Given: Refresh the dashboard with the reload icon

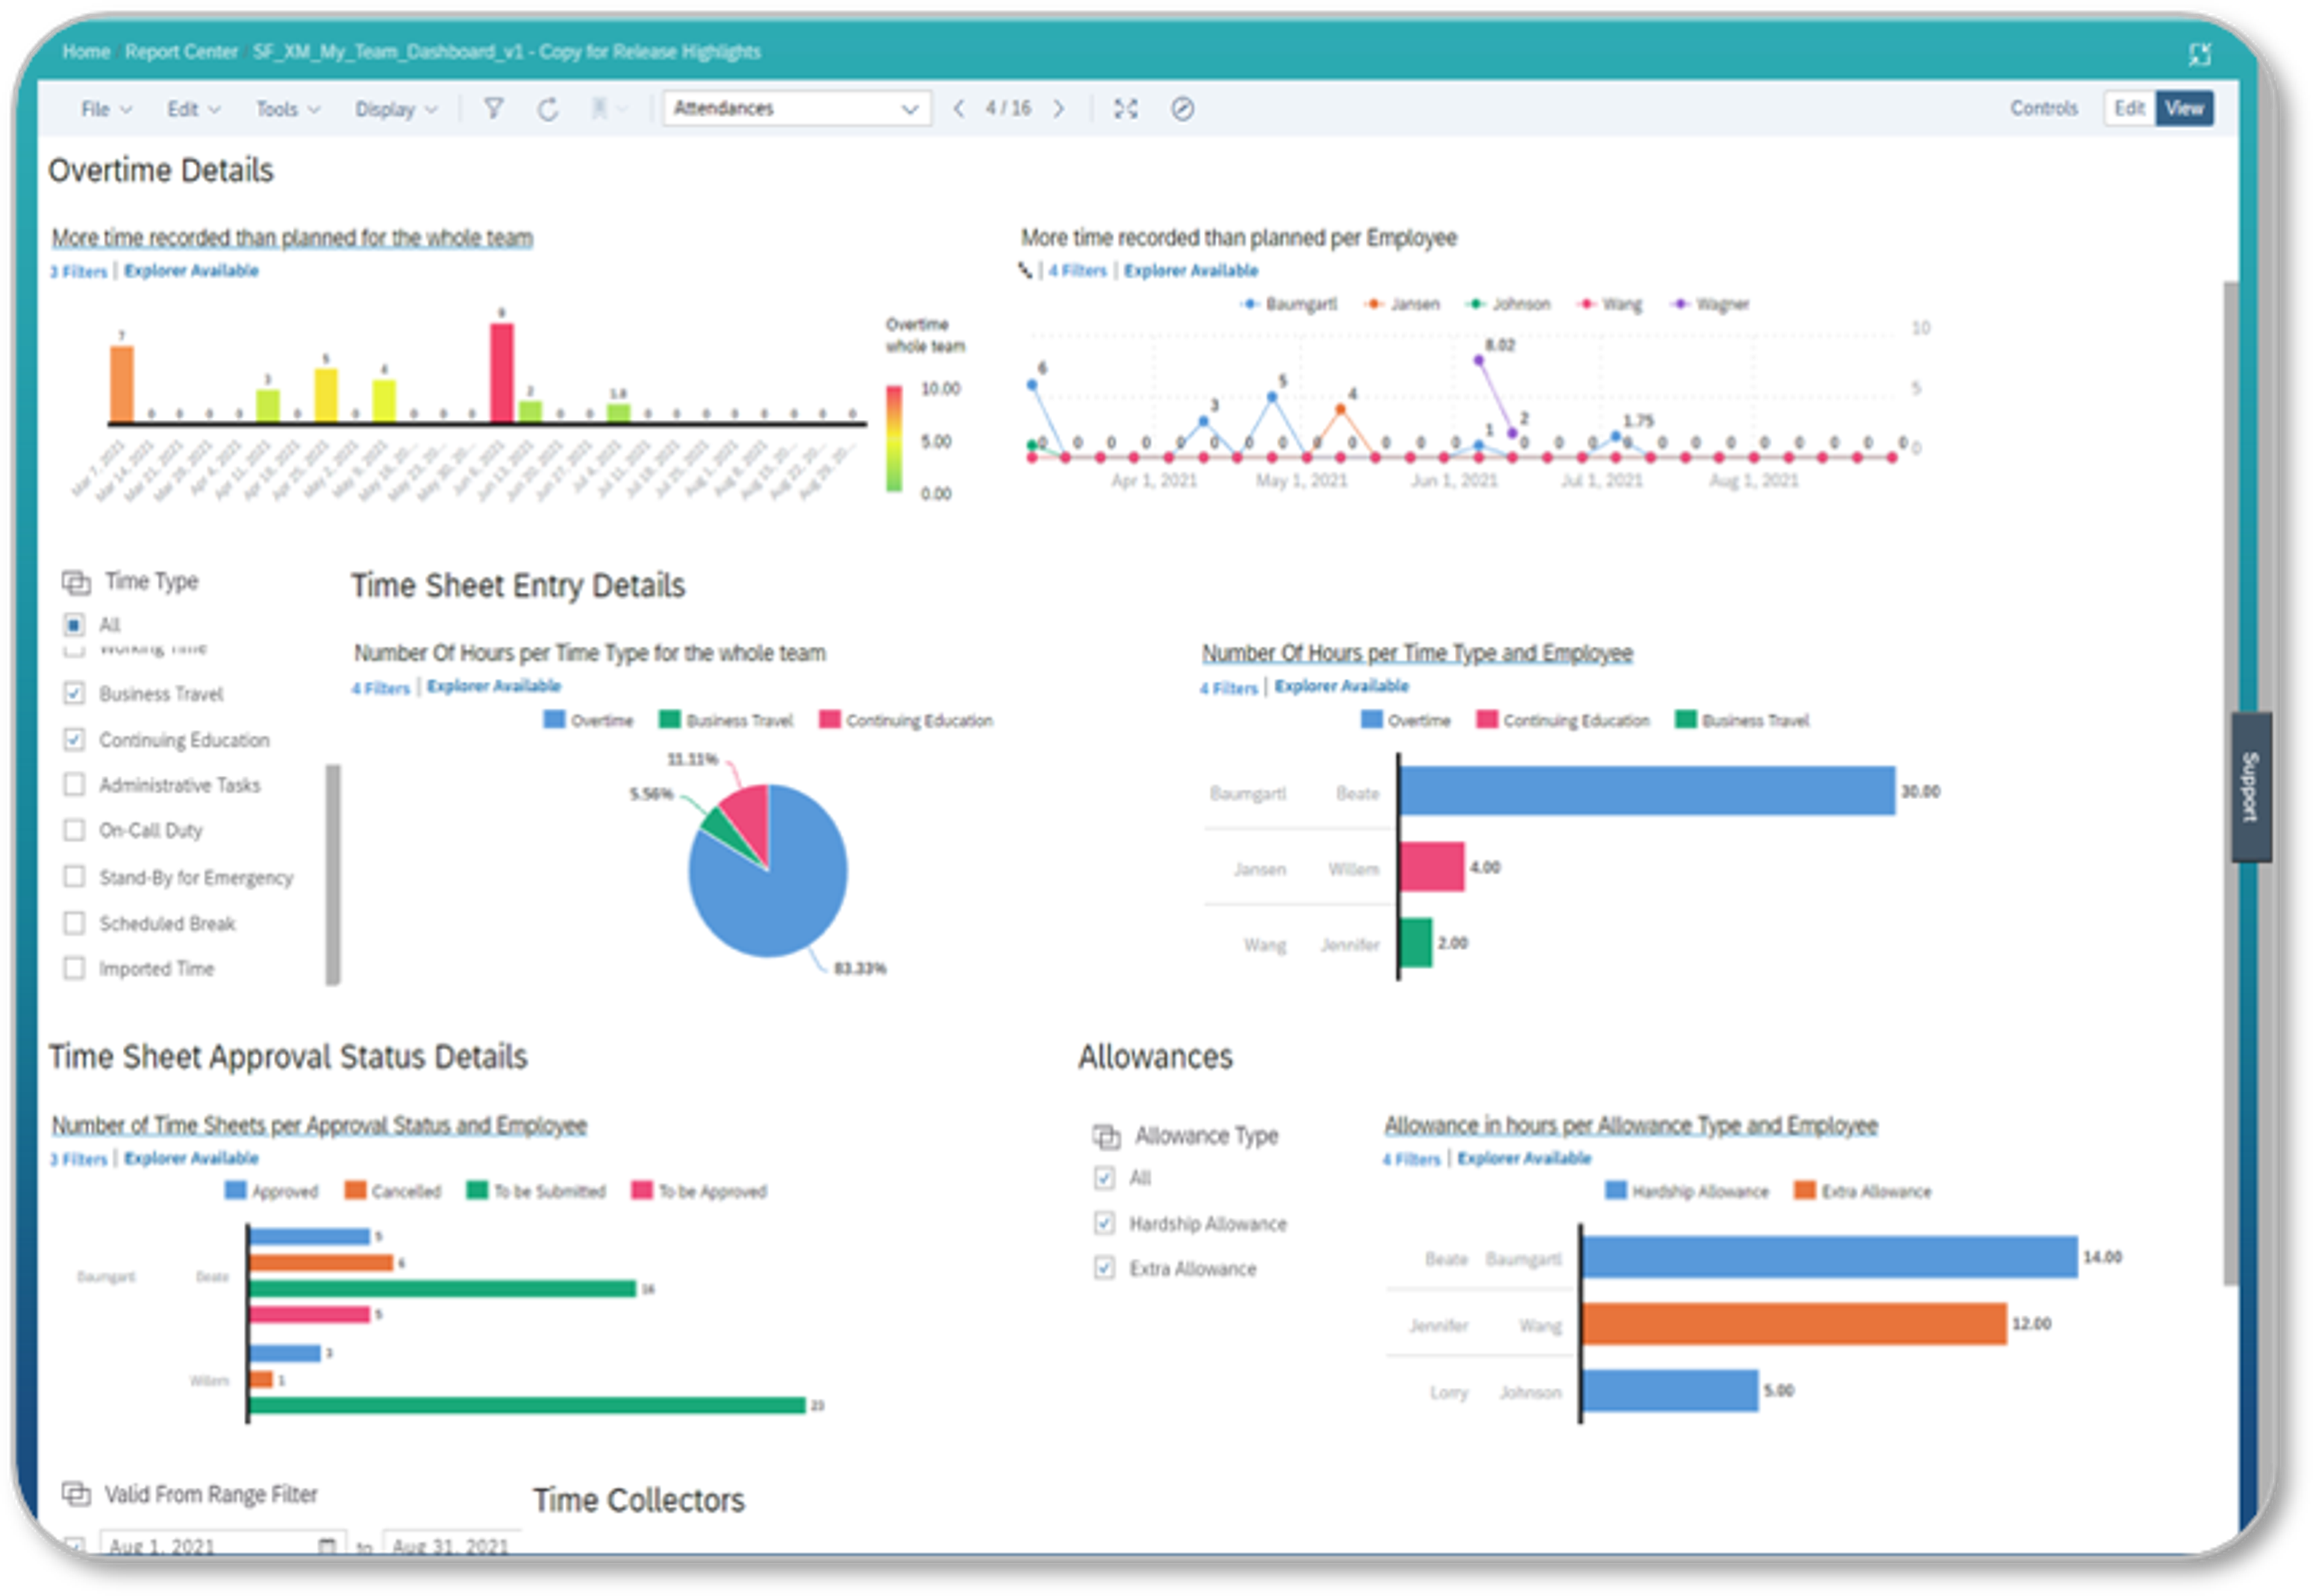Looking at the screenshot, I should (547, 109).
